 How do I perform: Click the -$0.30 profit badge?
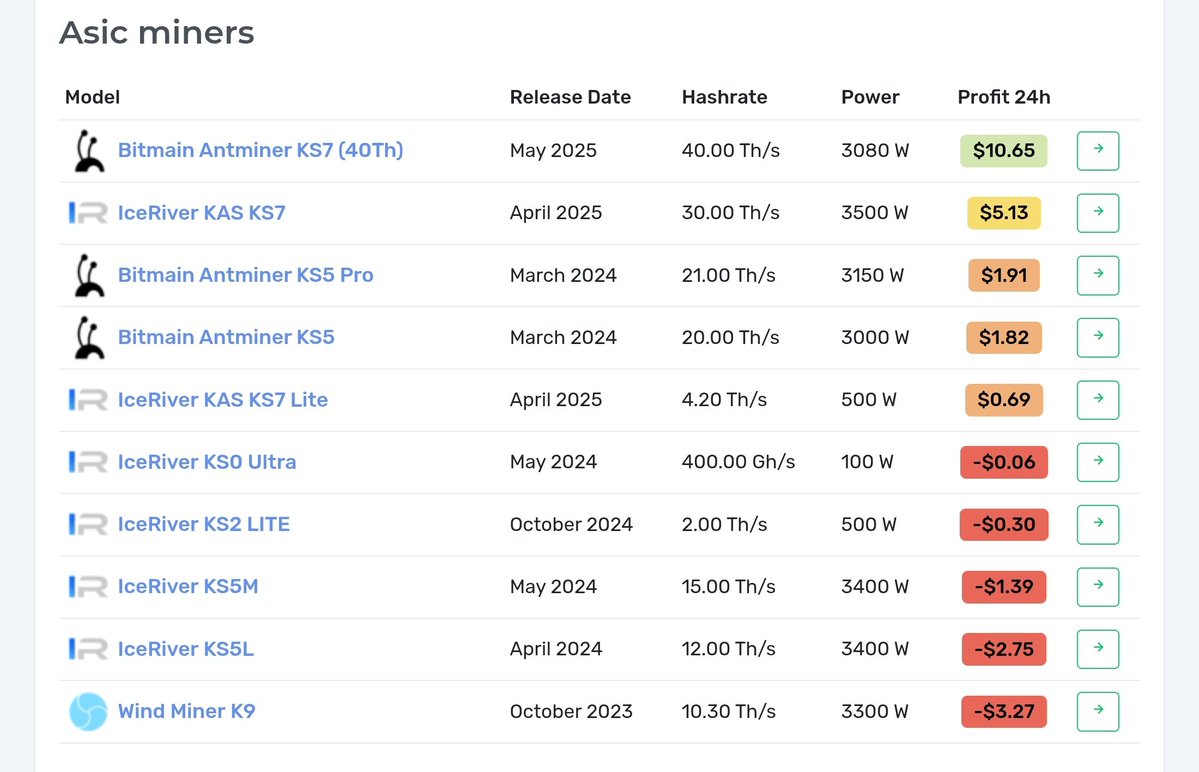[x=1004, y=524]
